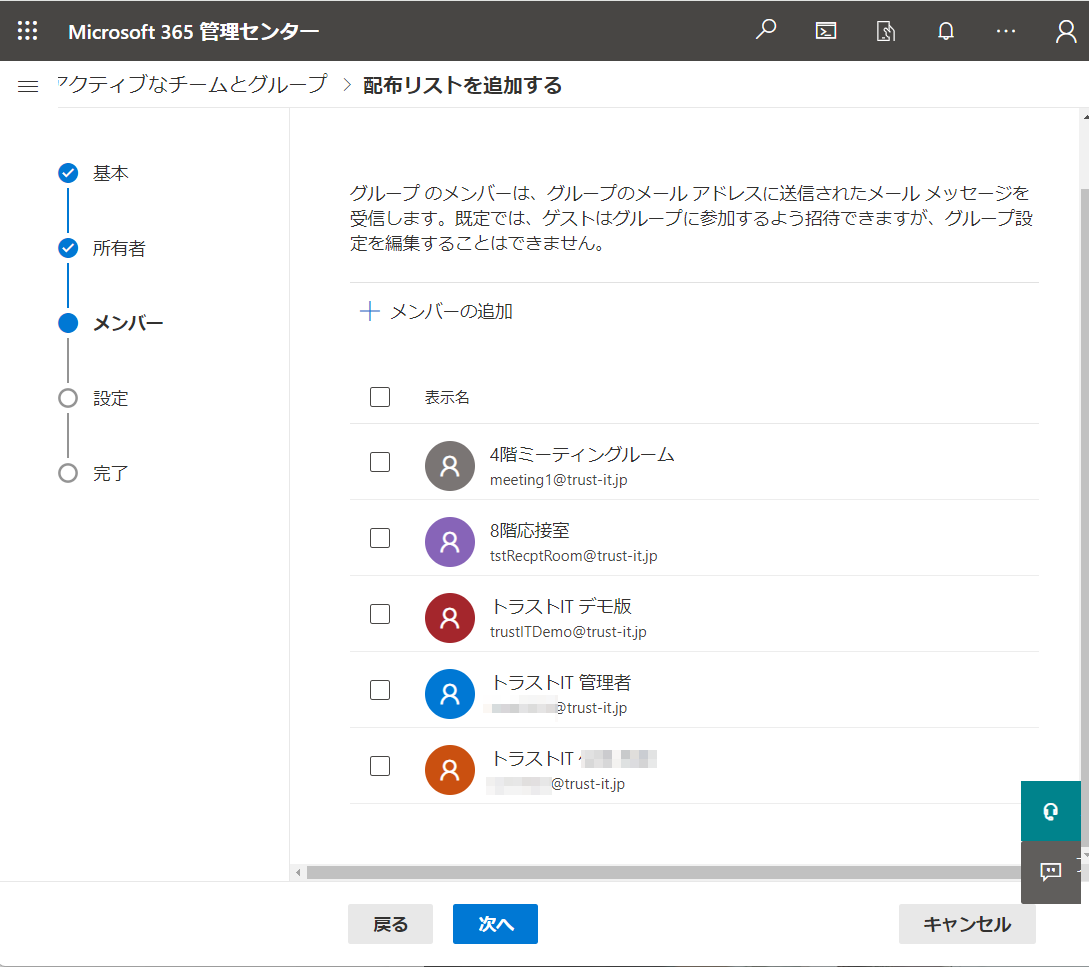This screenshot has height=967, width=1089.
Task: Click the horizontal scrollbar track
Action: [x=663, y=873]
